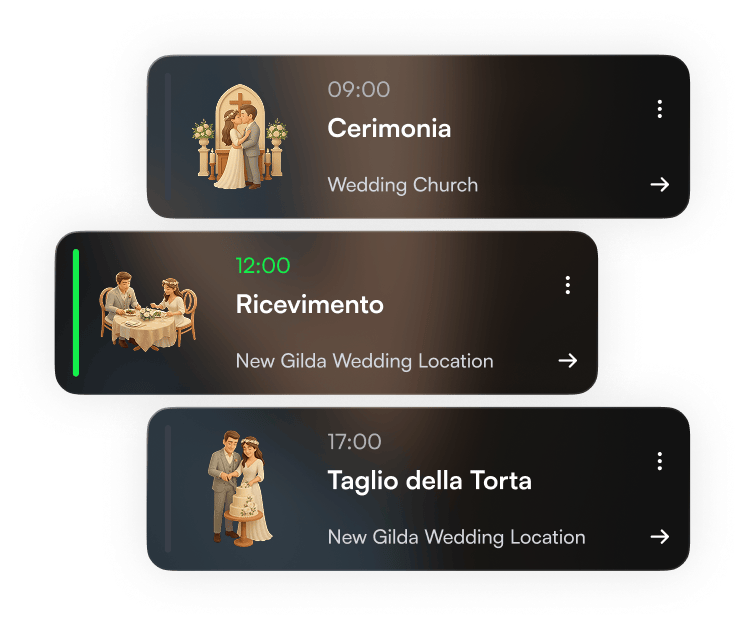Click the Taglio della Torta title
The width and height of the screenshot is (745, 626).
coord(430,481)
